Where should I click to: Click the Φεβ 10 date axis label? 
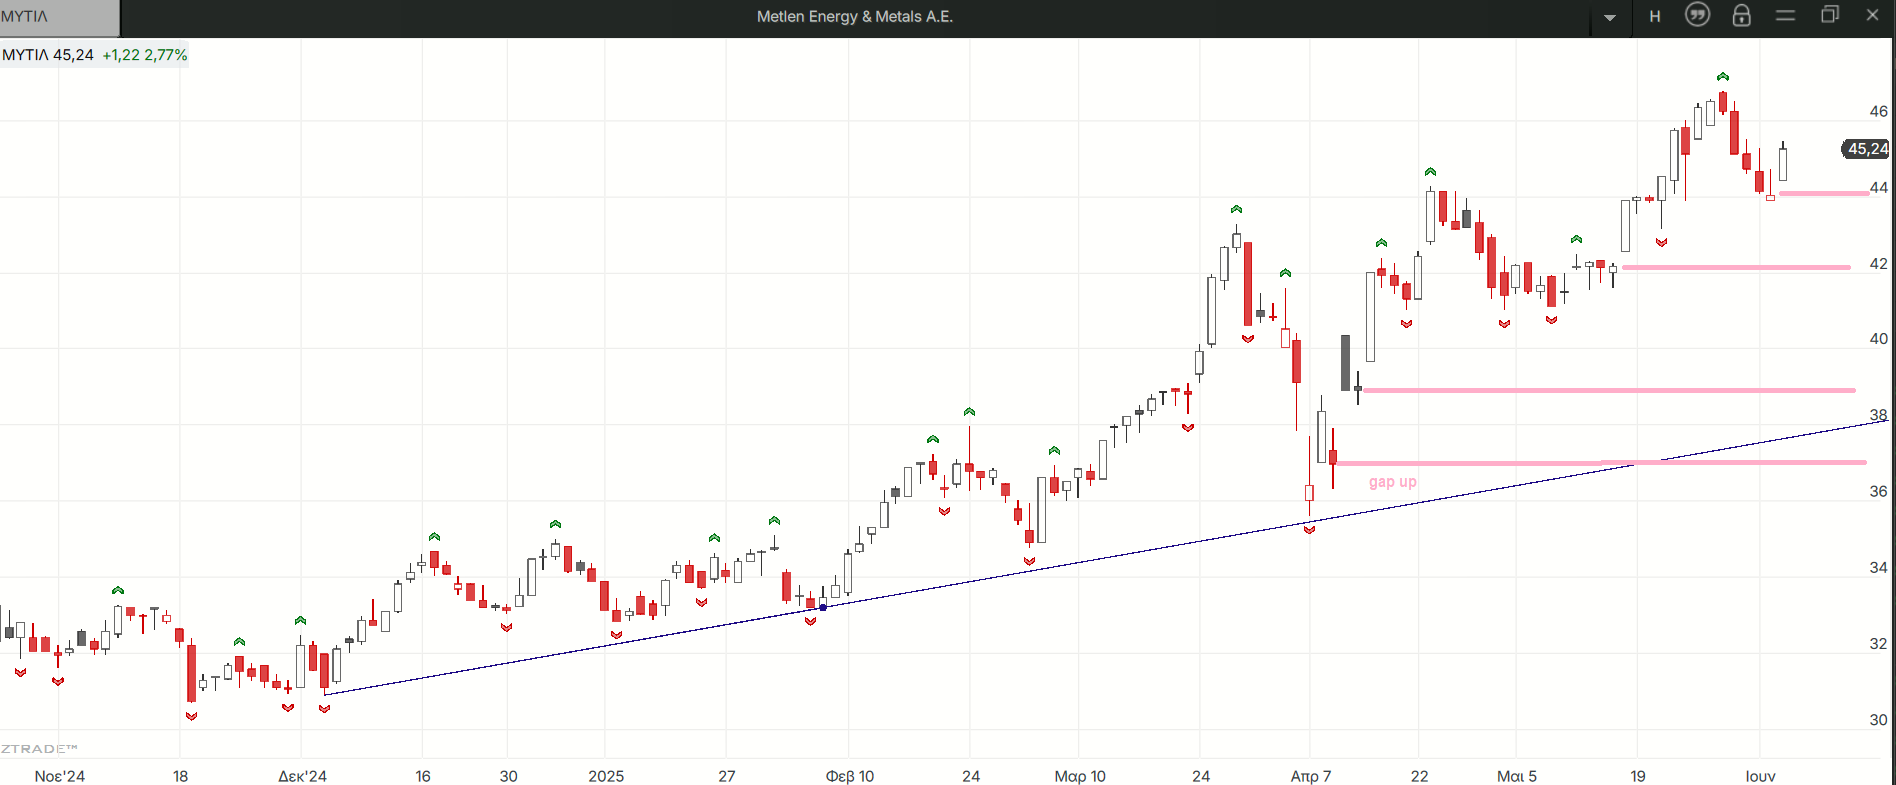pos(850,776)
